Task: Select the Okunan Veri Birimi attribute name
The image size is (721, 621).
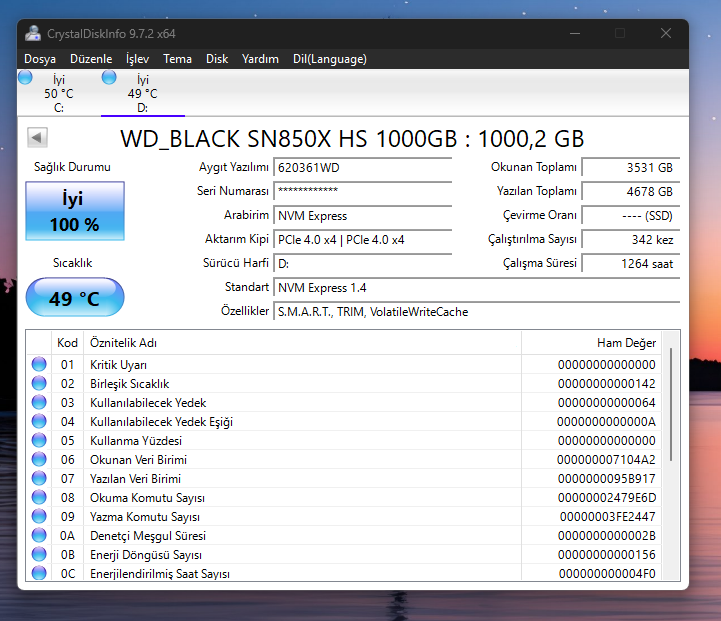Action: pyautogui.click(x=138, y=460)
